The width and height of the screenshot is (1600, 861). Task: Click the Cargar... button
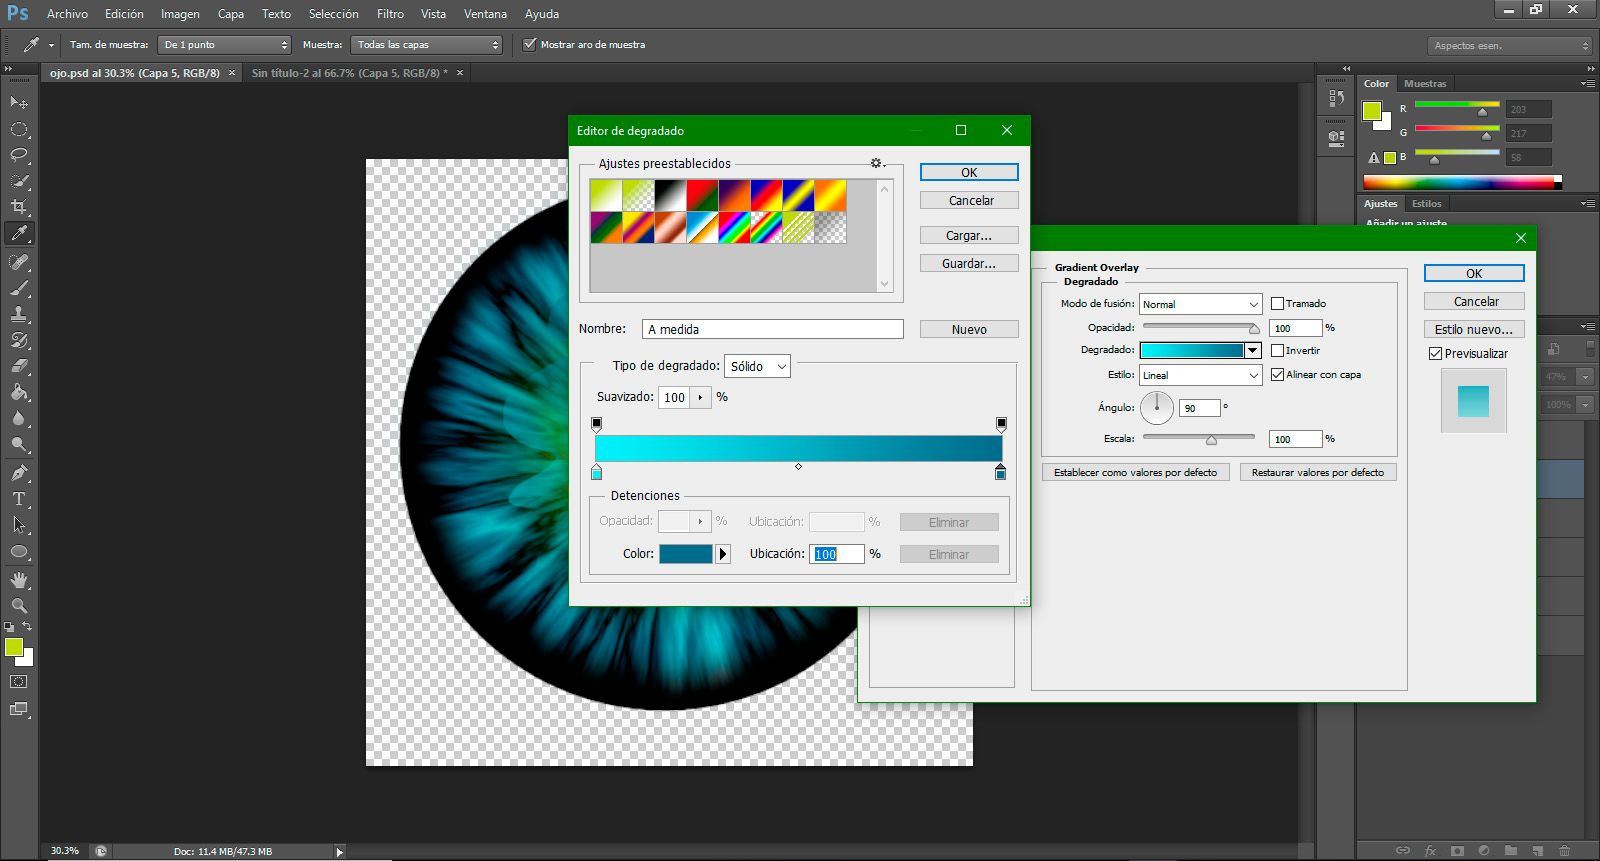969,235
